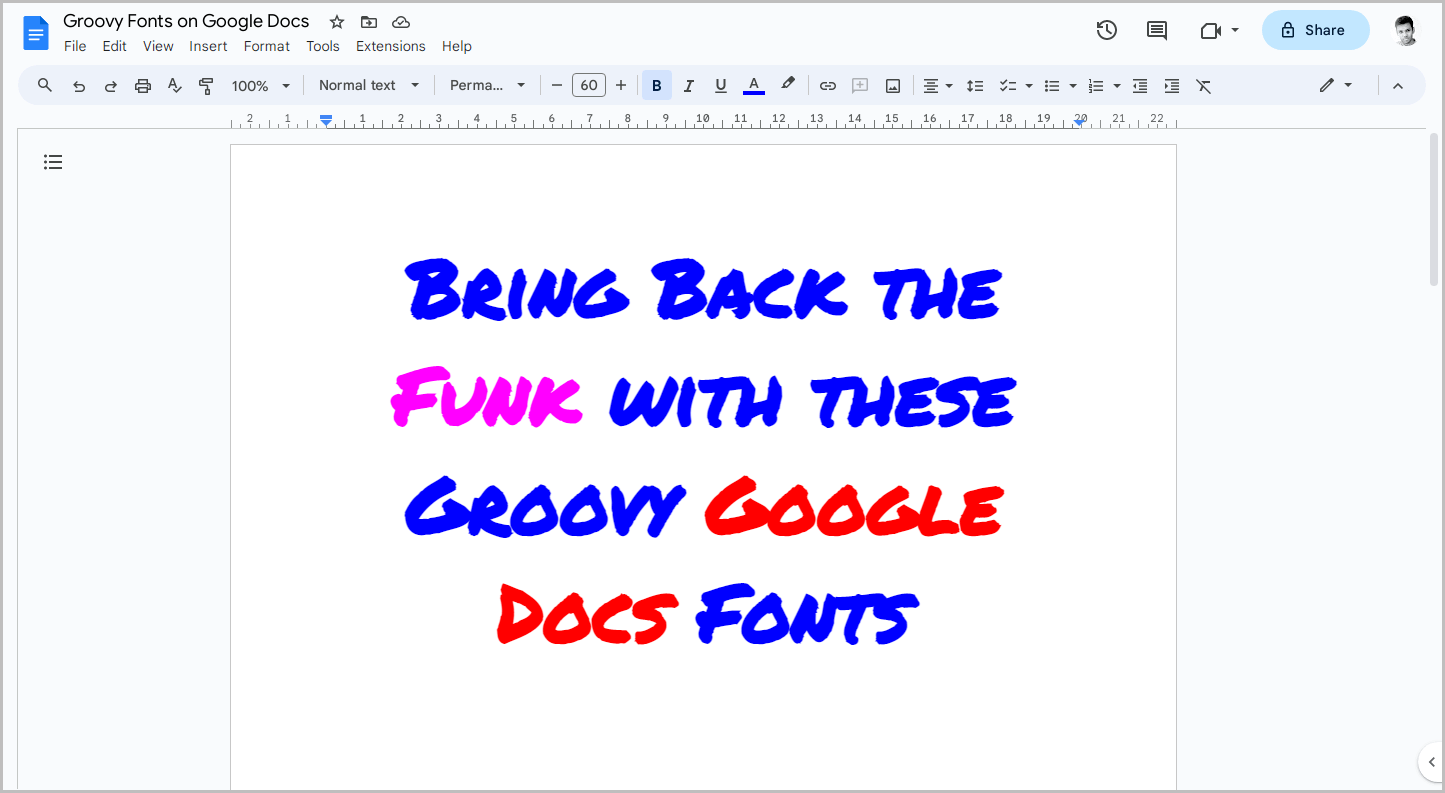The width and height of the screenshot is (1445, 793).
Task: Expand numbered list options arrow
Action: click(1117, 86)
